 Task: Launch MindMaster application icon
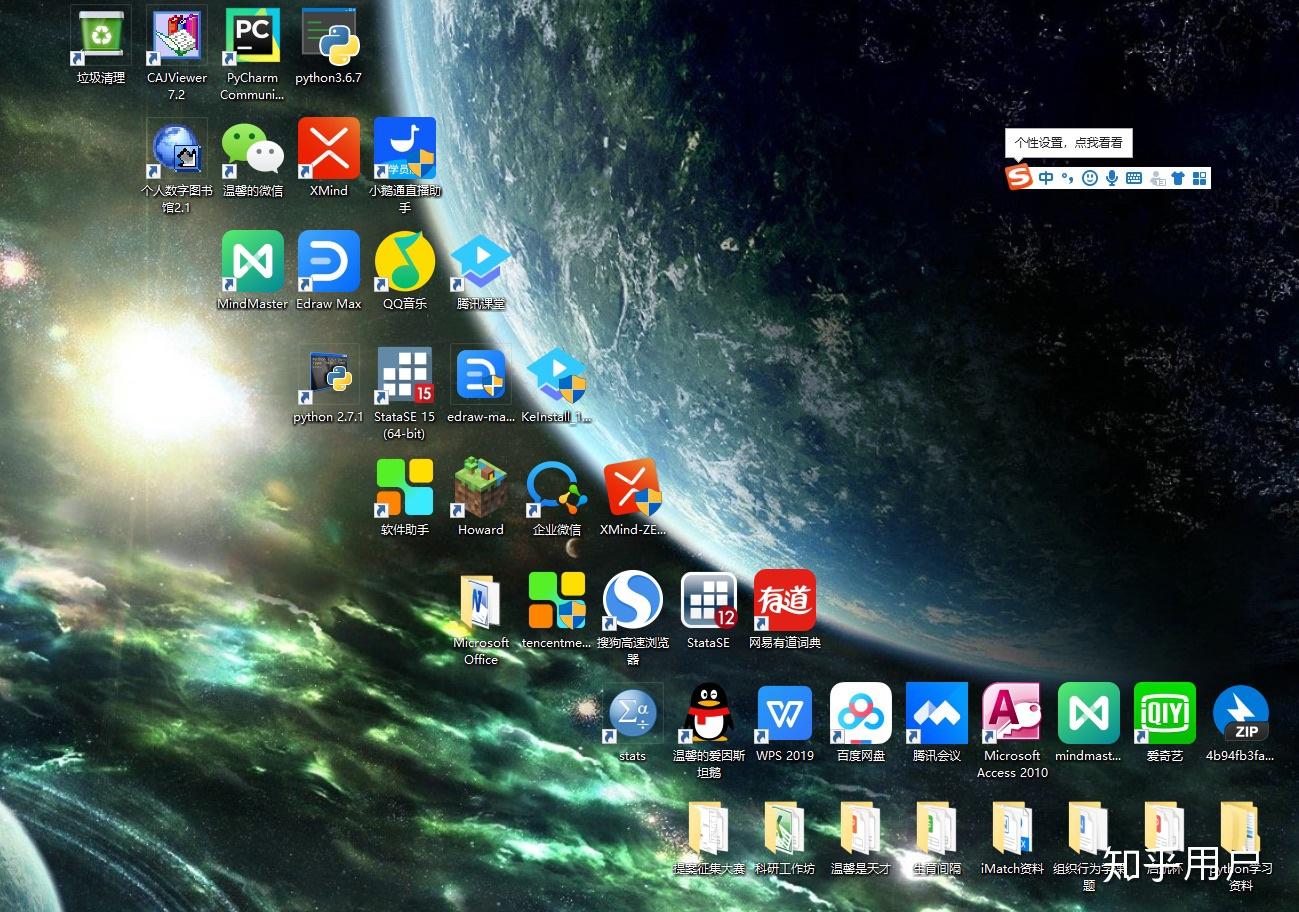[253, 262]
